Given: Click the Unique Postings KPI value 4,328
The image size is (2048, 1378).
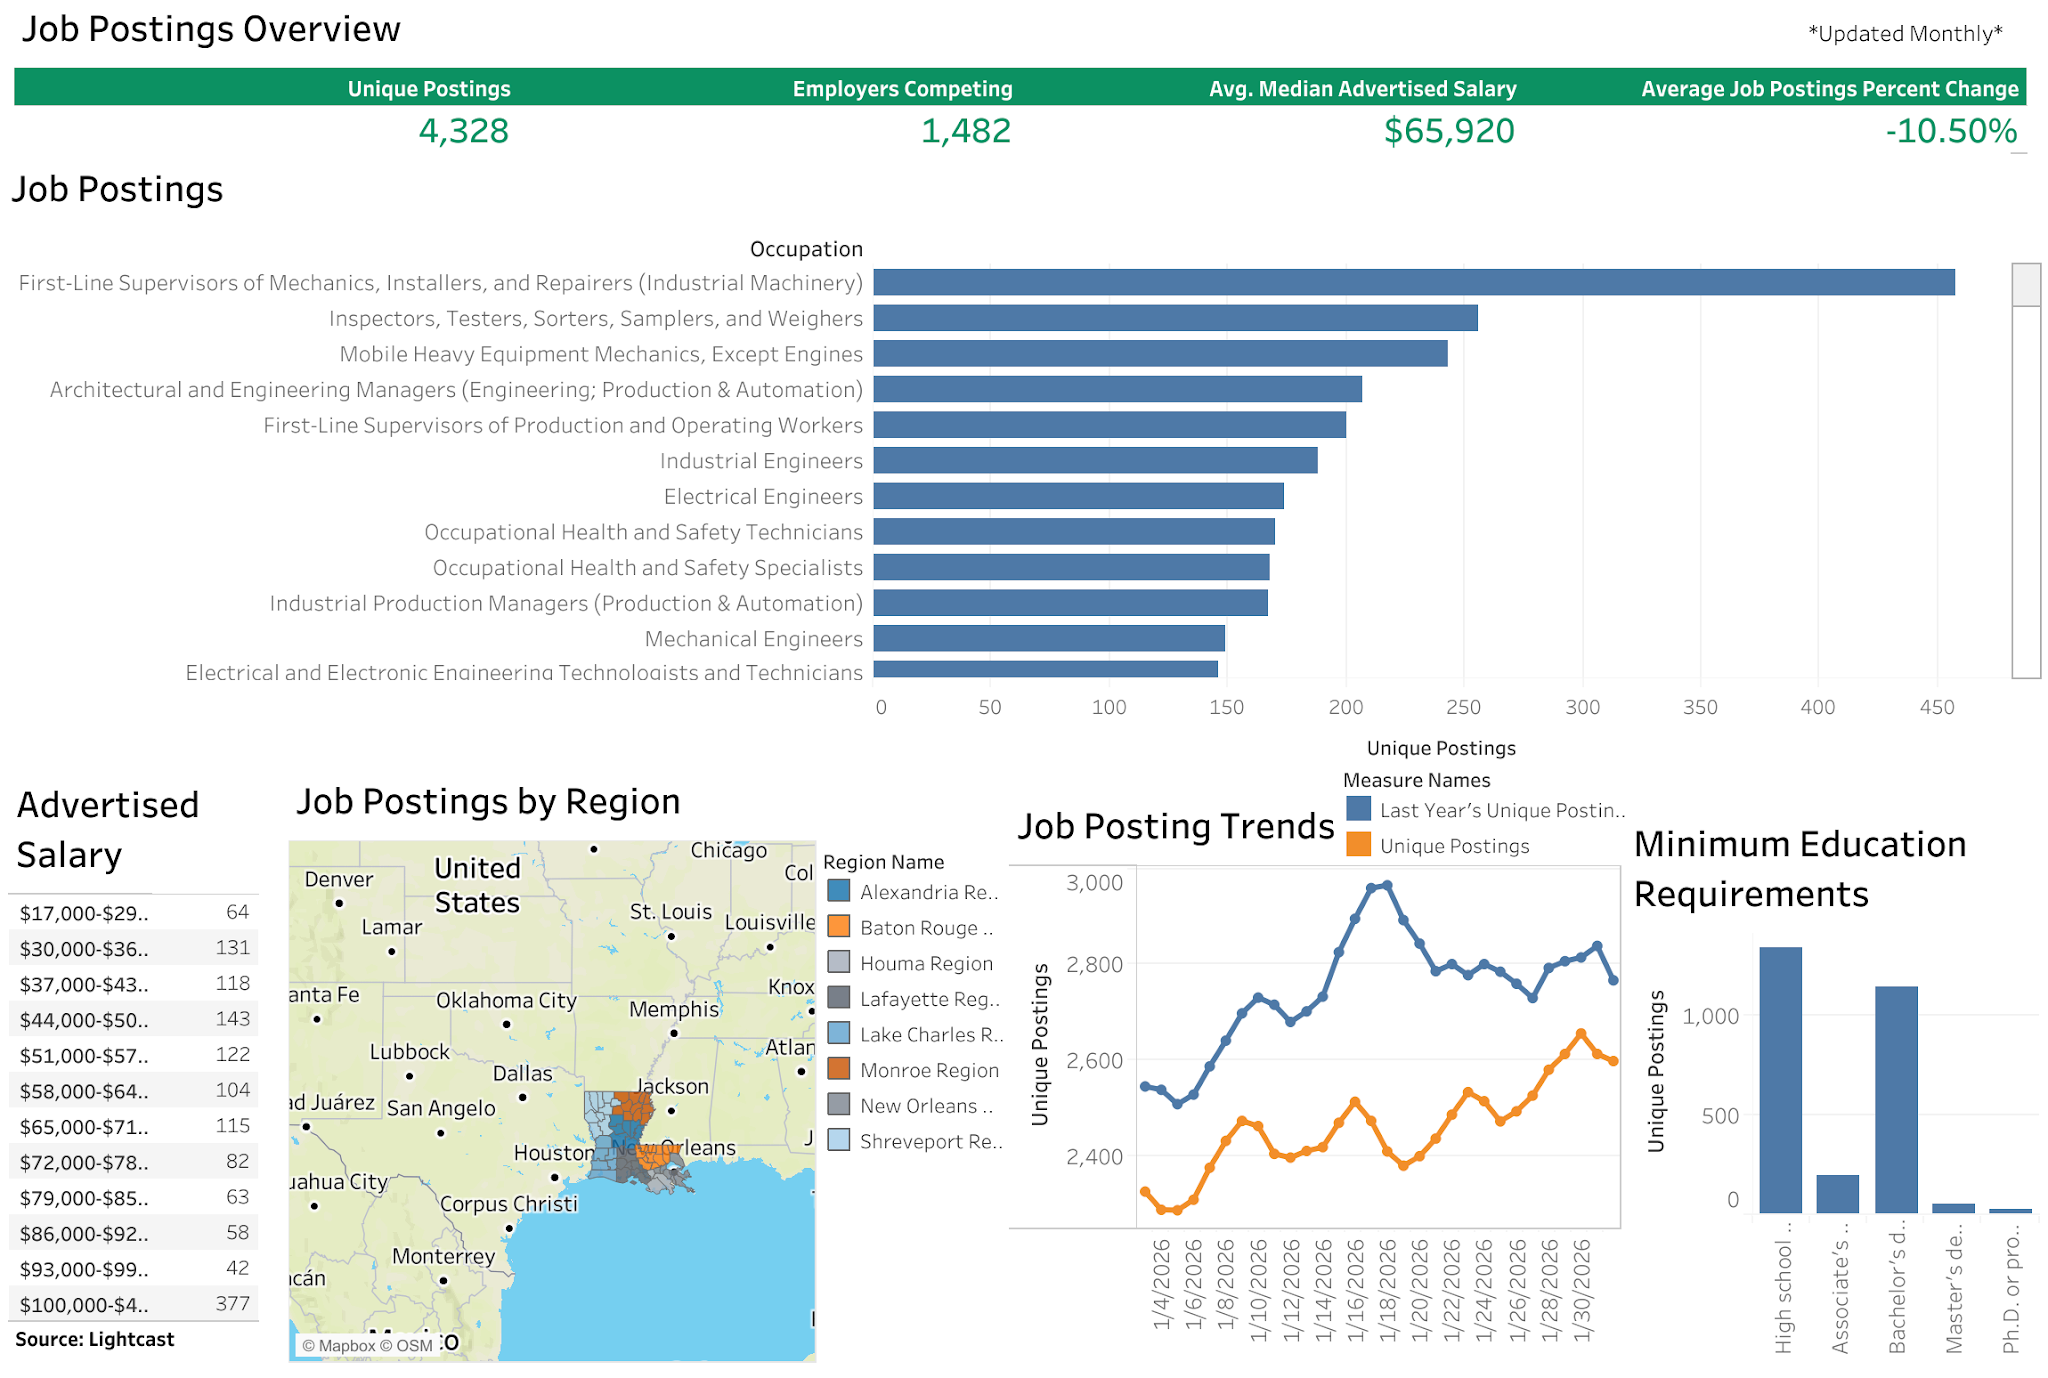Looking at the screenshot, I should pos(463,130).
